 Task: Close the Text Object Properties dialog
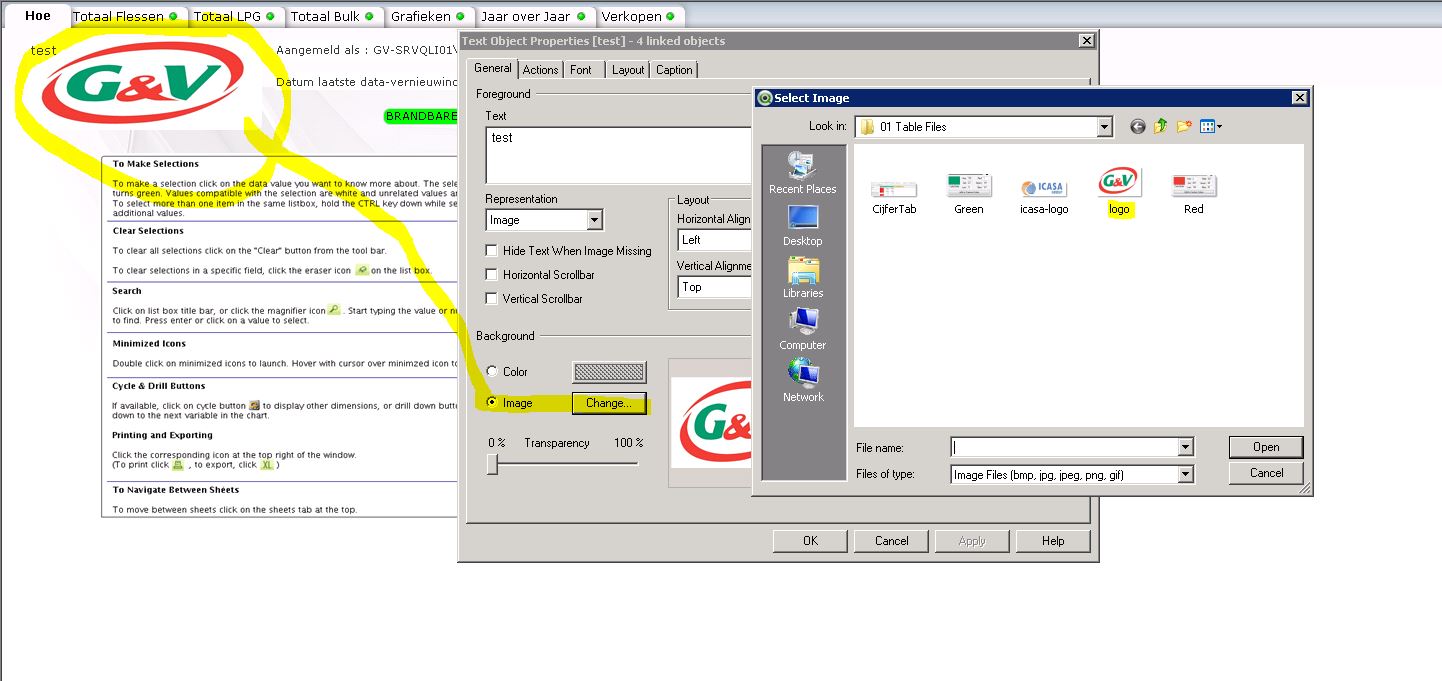pos(1086,41)
